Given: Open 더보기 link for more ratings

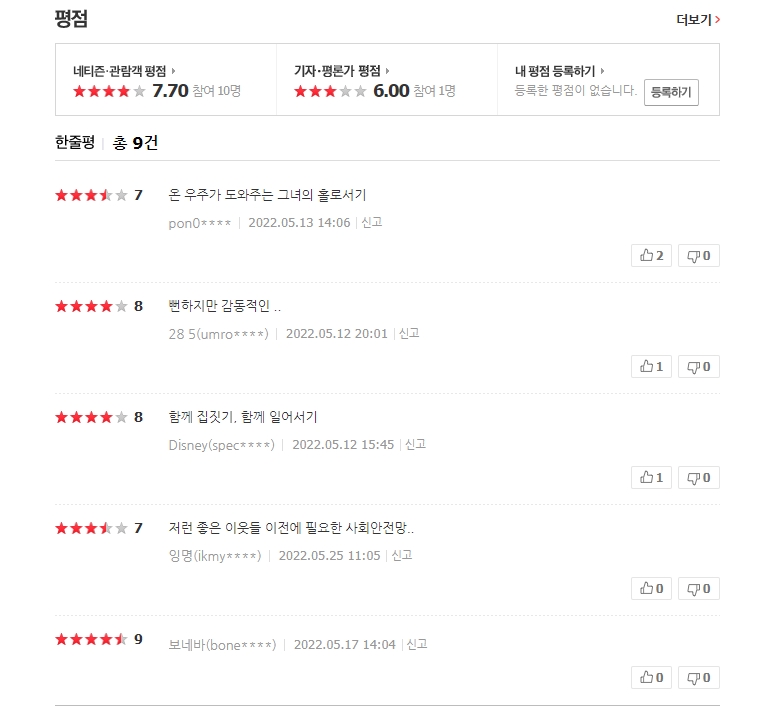Looking at the screenshot, I should coord(698,19).
